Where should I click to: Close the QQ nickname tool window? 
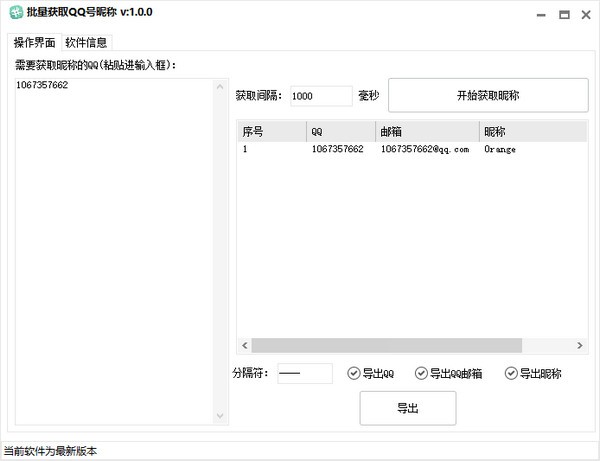587,15
